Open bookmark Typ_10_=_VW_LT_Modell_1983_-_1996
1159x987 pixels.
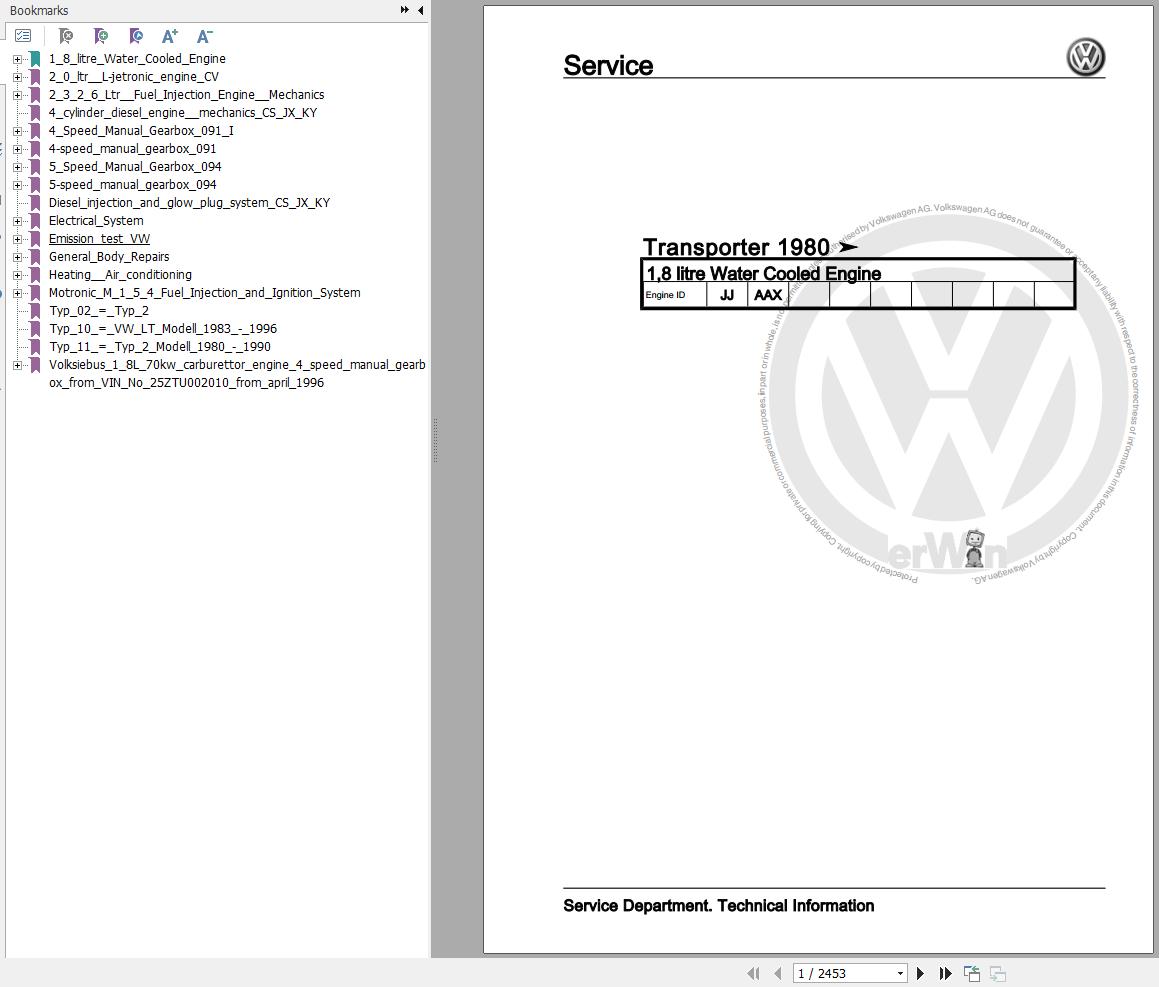point(163,328)
